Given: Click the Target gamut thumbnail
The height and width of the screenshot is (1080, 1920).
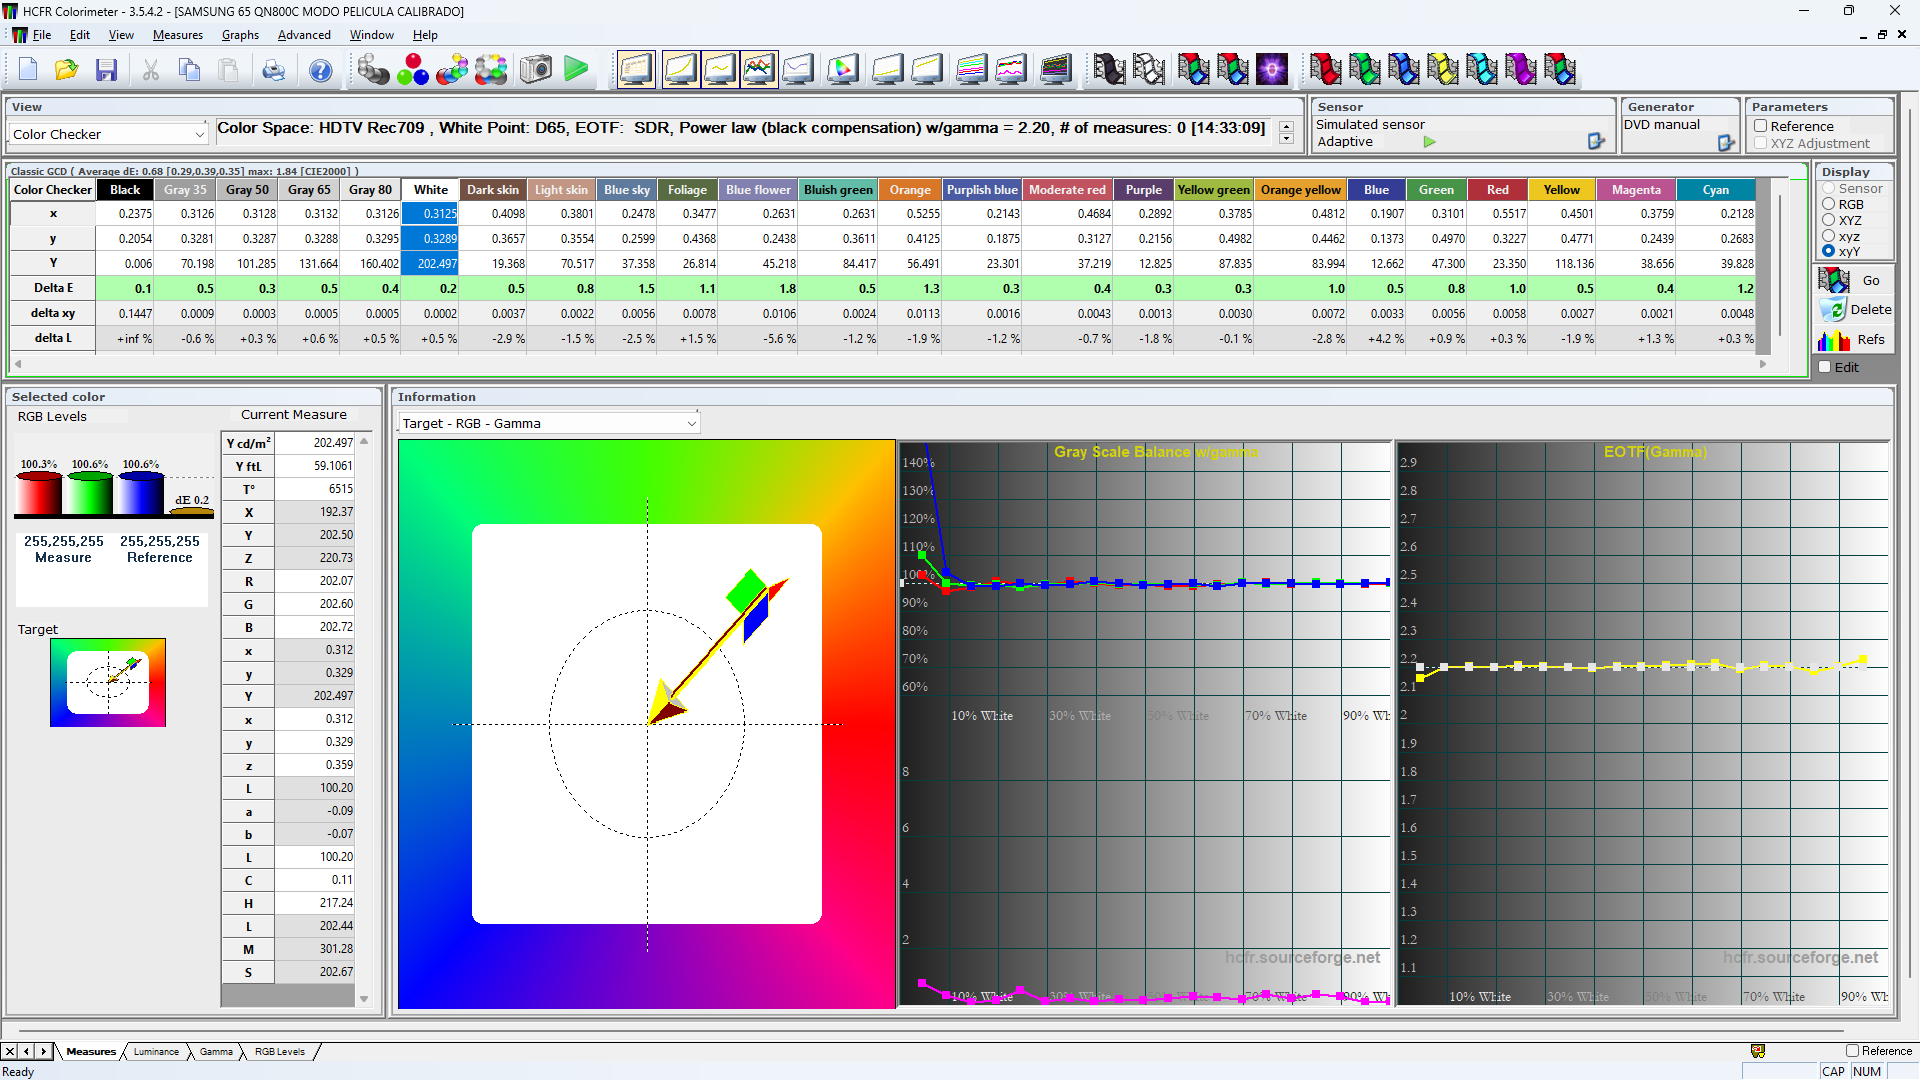Looking at the screenshot, I should (x=108, y=682).
